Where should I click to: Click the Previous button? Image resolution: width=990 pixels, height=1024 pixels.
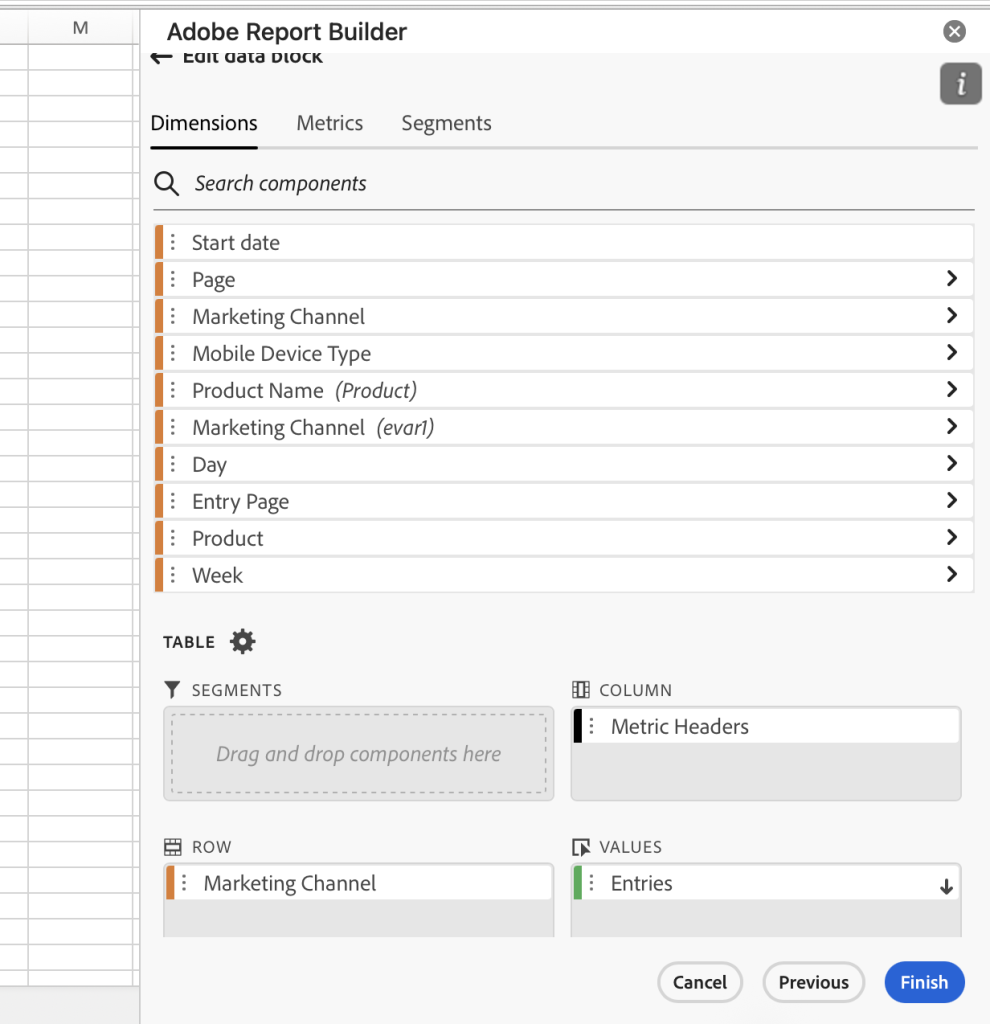pyautogui.click(x=813, y=982)
